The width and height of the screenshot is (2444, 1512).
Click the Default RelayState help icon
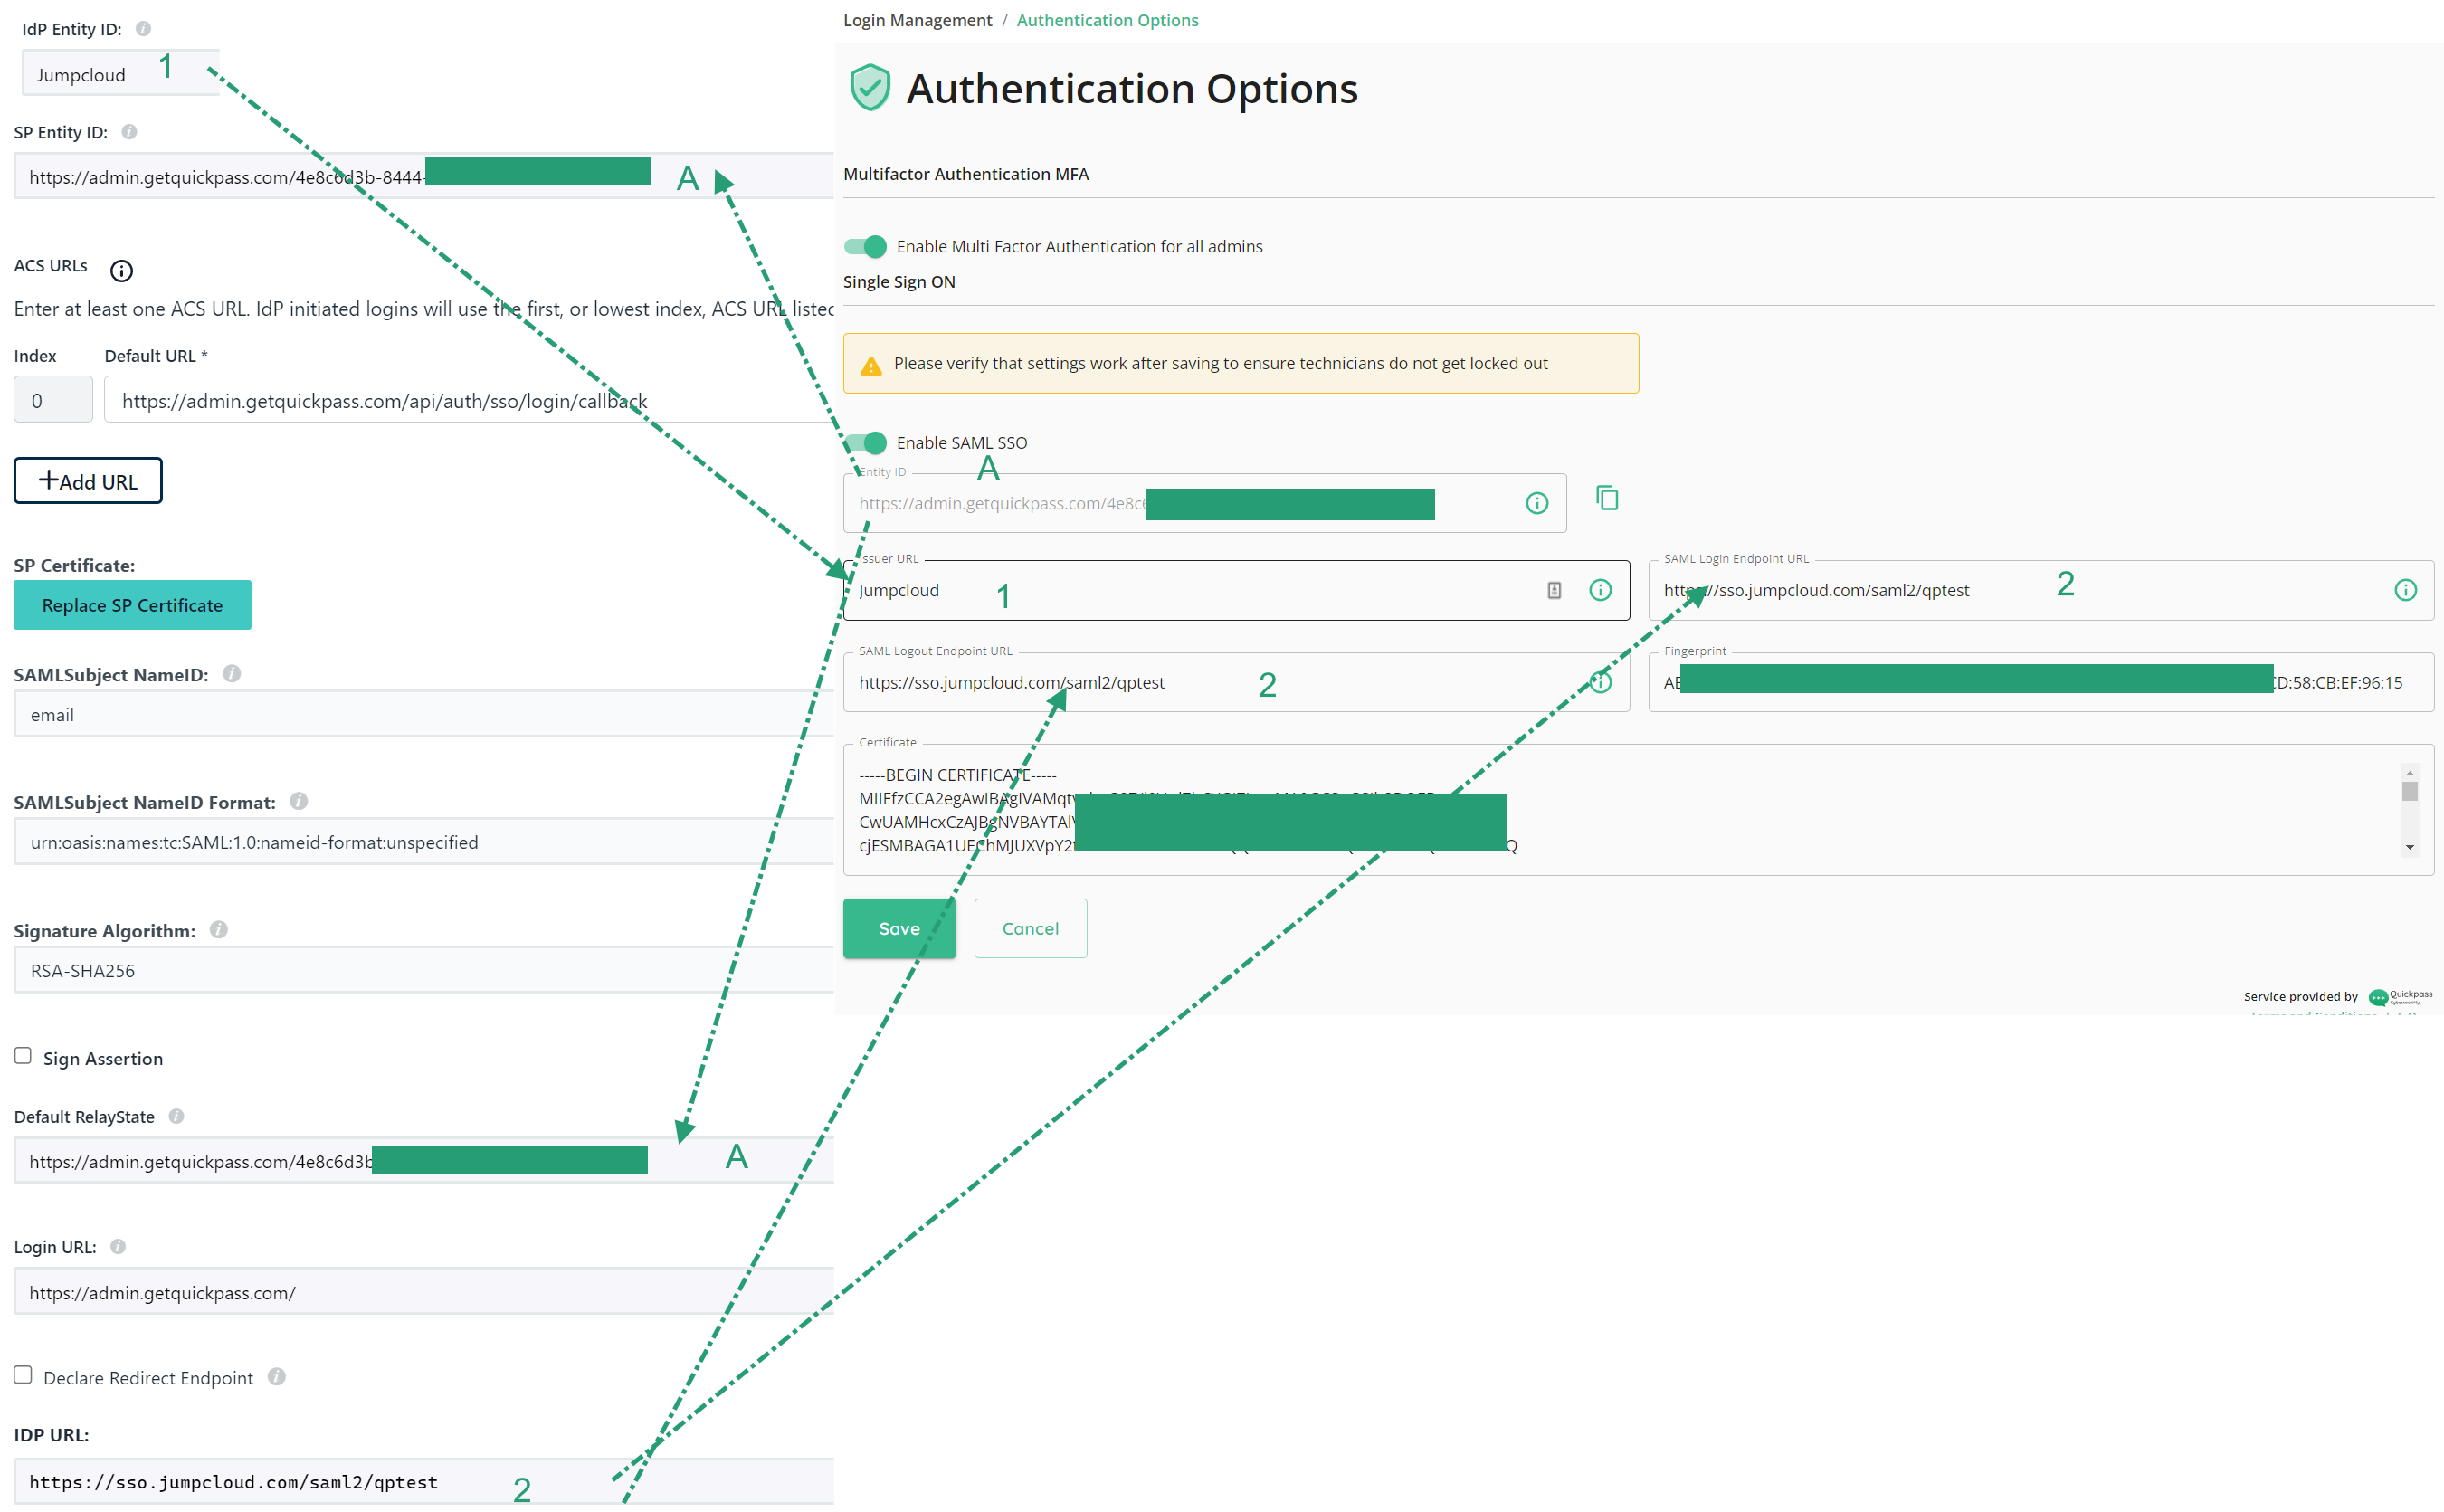tap(176, 1116)
